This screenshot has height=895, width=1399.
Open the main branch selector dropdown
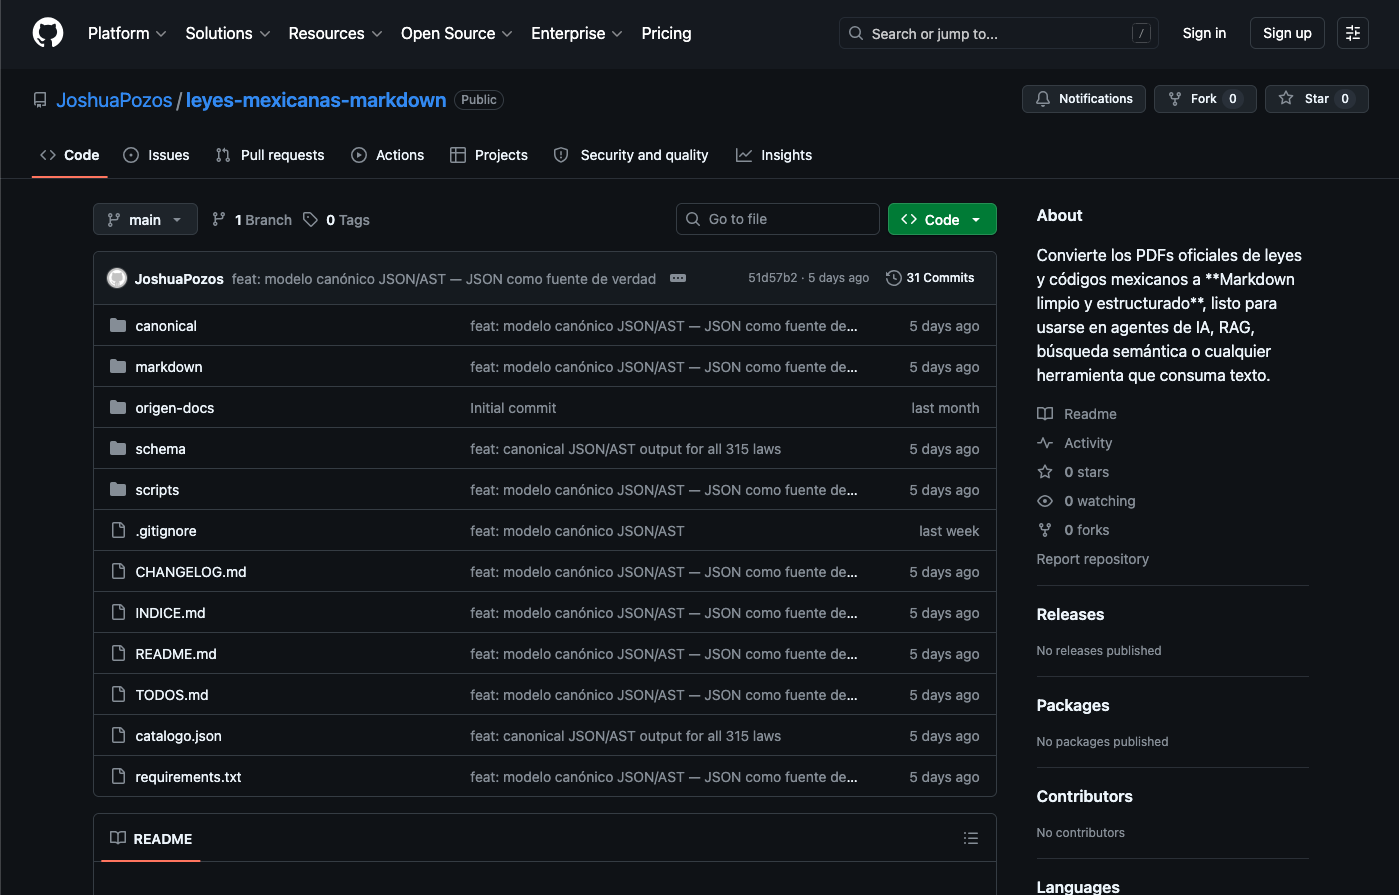point(145,219)
